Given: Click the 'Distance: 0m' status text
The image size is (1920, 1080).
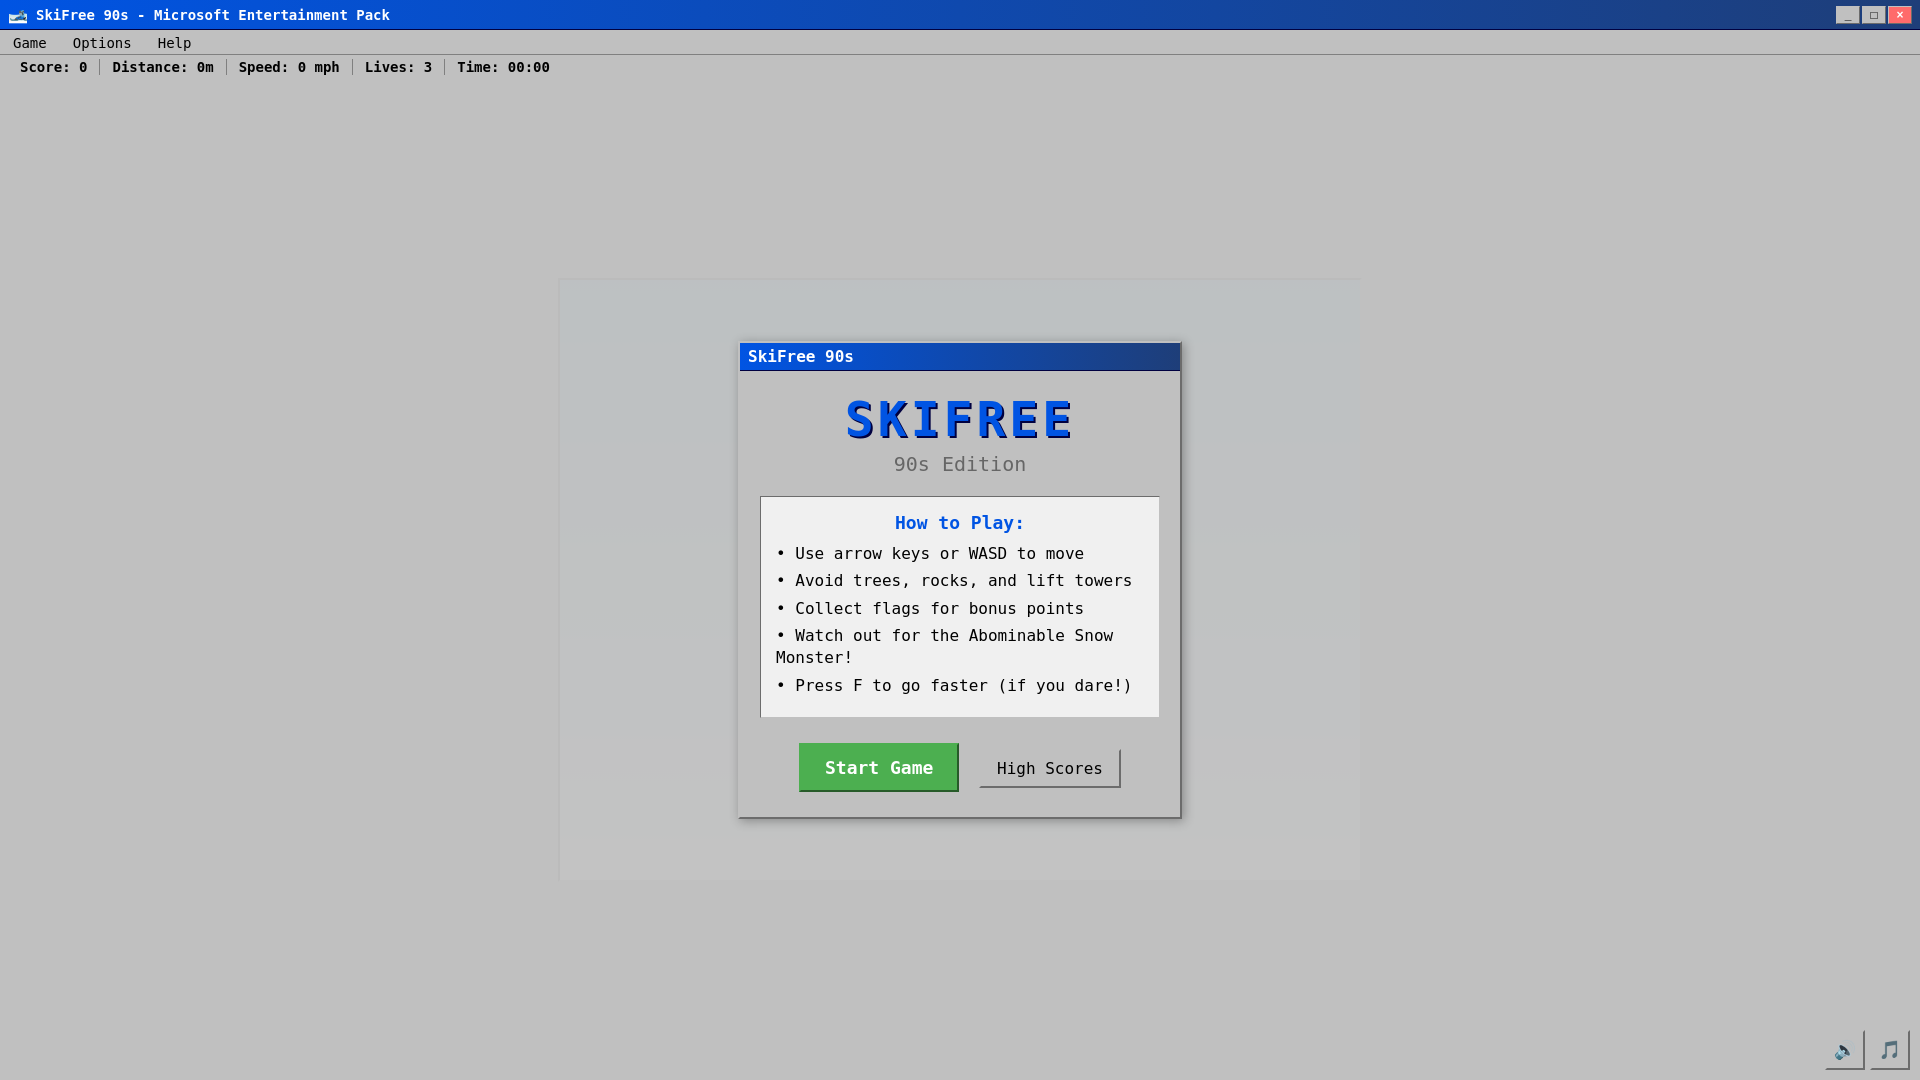Looking at the screenshot, I should [163, 67].
